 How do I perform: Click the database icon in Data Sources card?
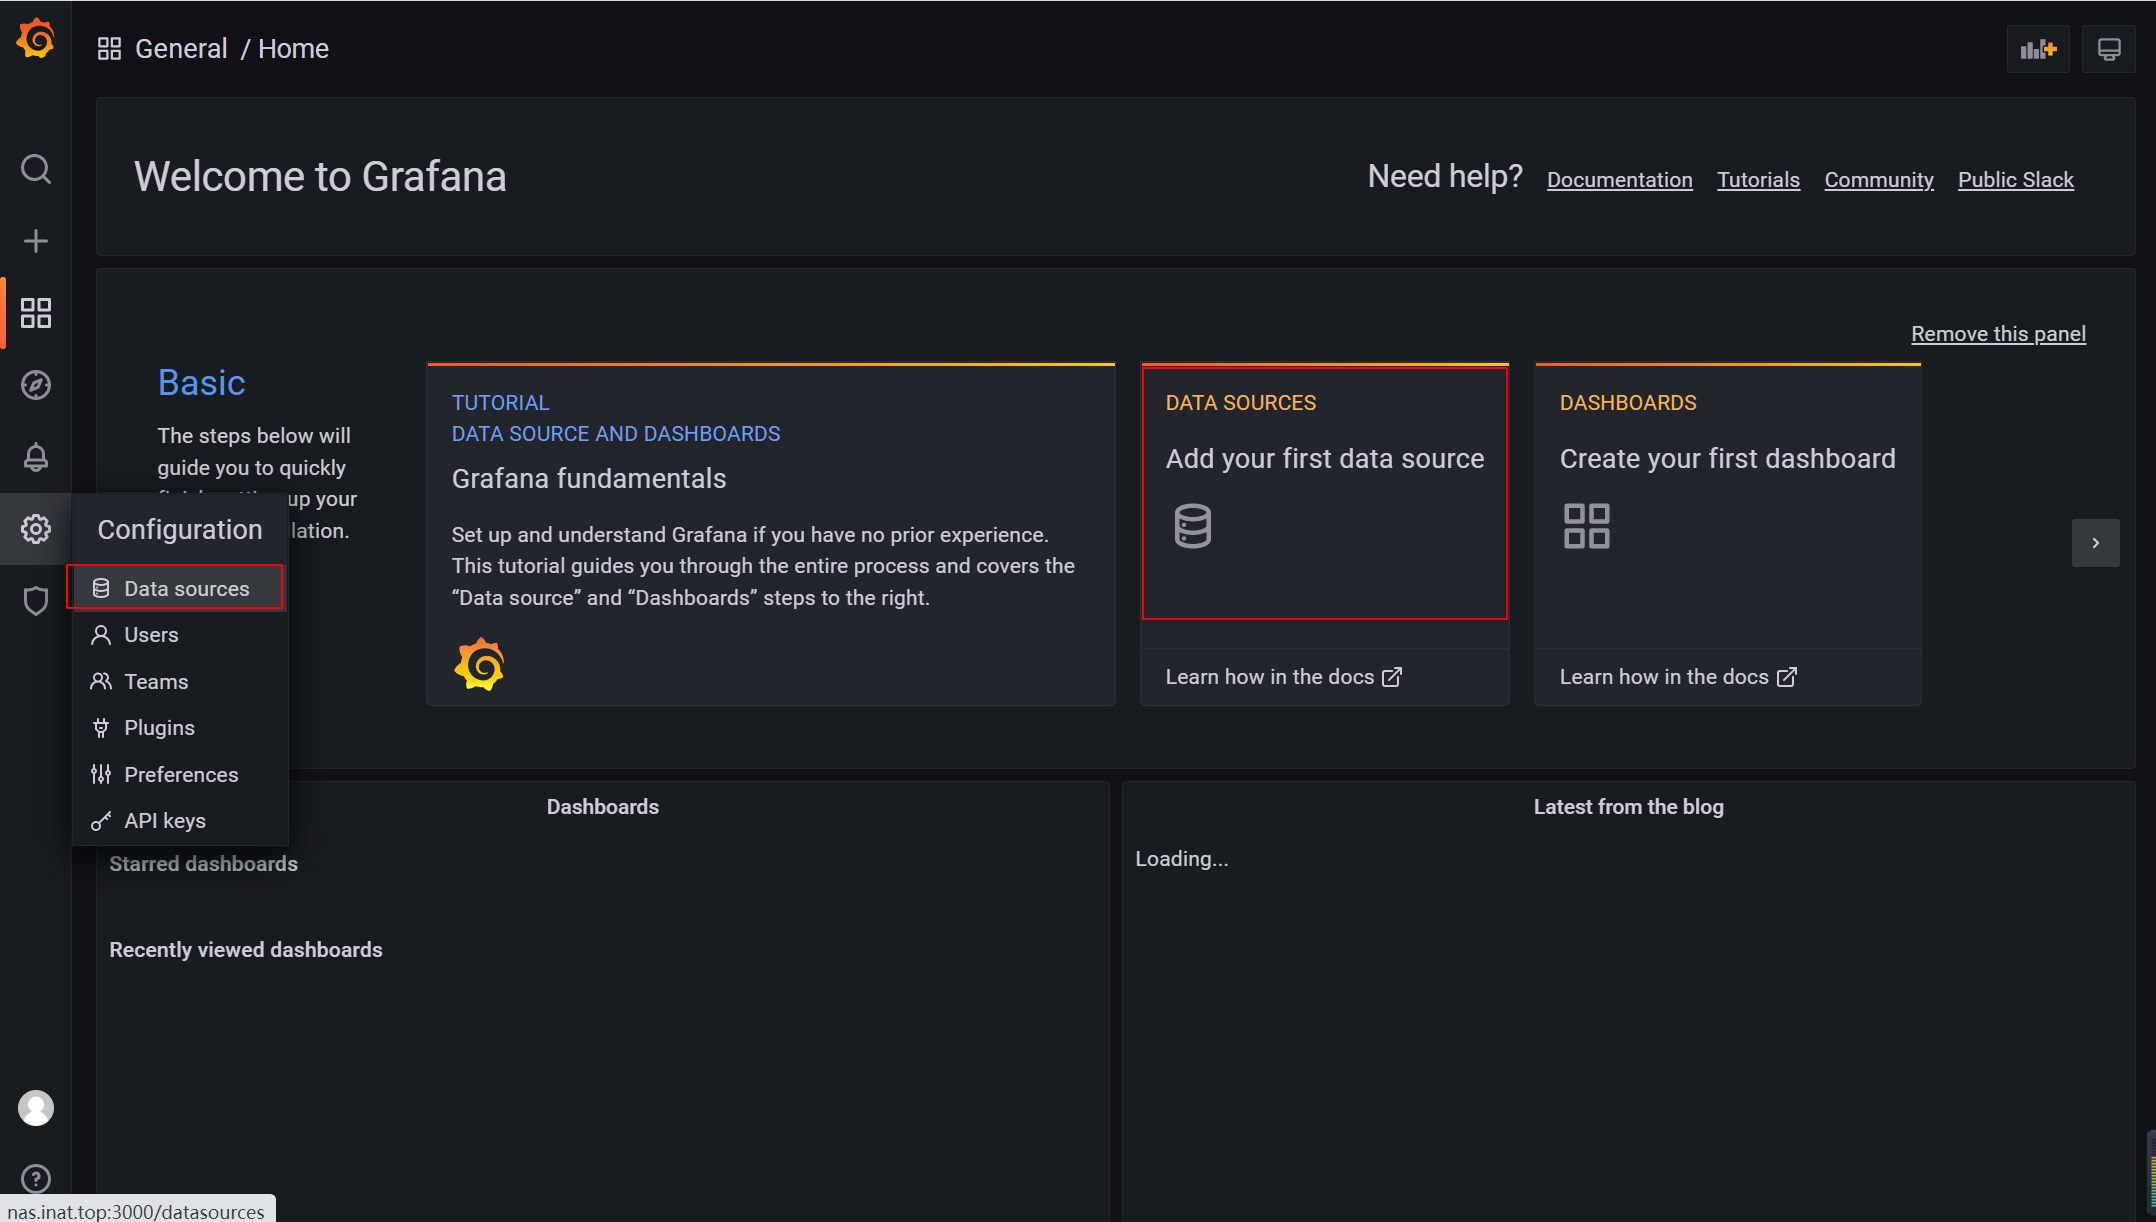[x=1192, y=526]
